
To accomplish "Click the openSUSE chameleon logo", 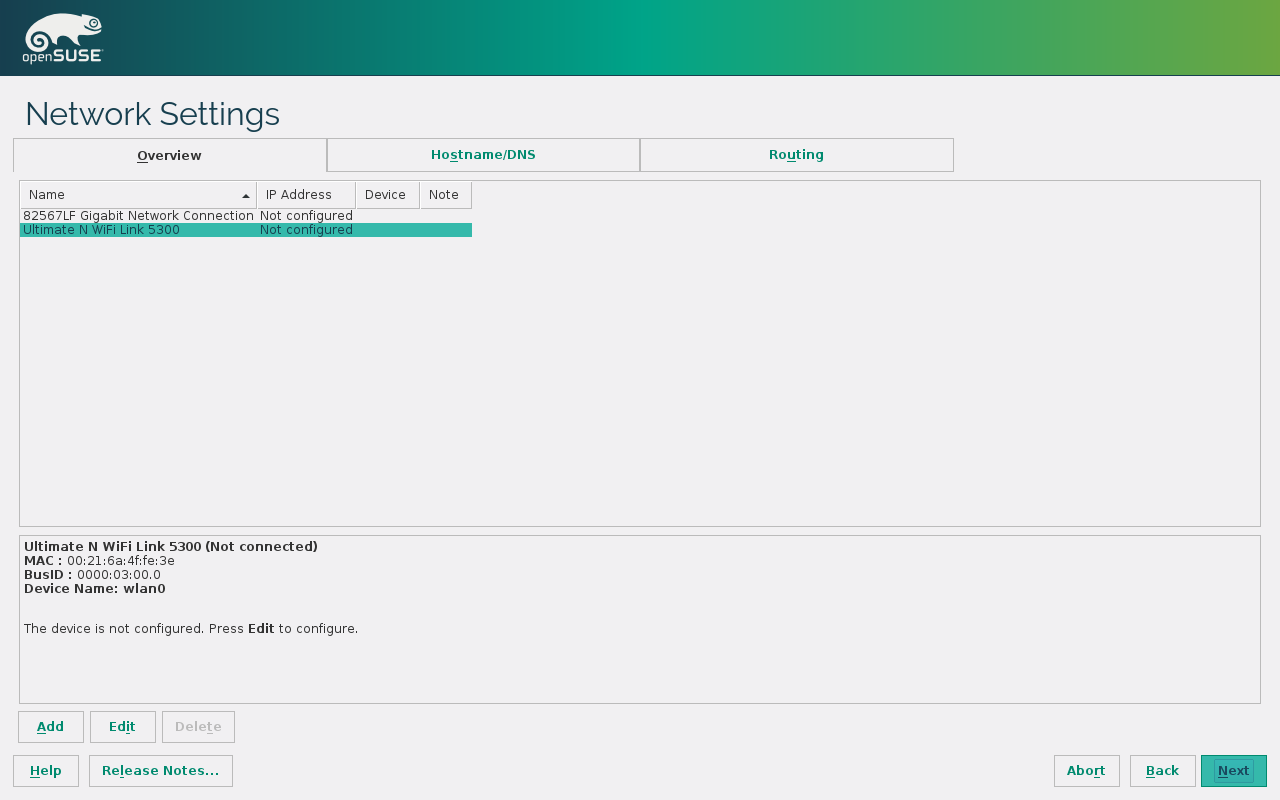I will pos(63,38).
